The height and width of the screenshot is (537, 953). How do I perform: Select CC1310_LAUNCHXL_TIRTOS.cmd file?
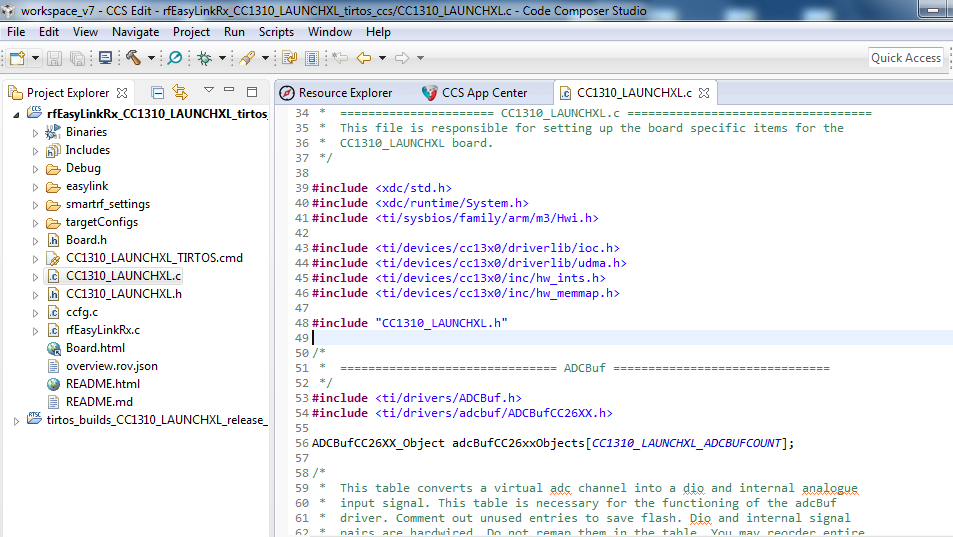[154, 258]
